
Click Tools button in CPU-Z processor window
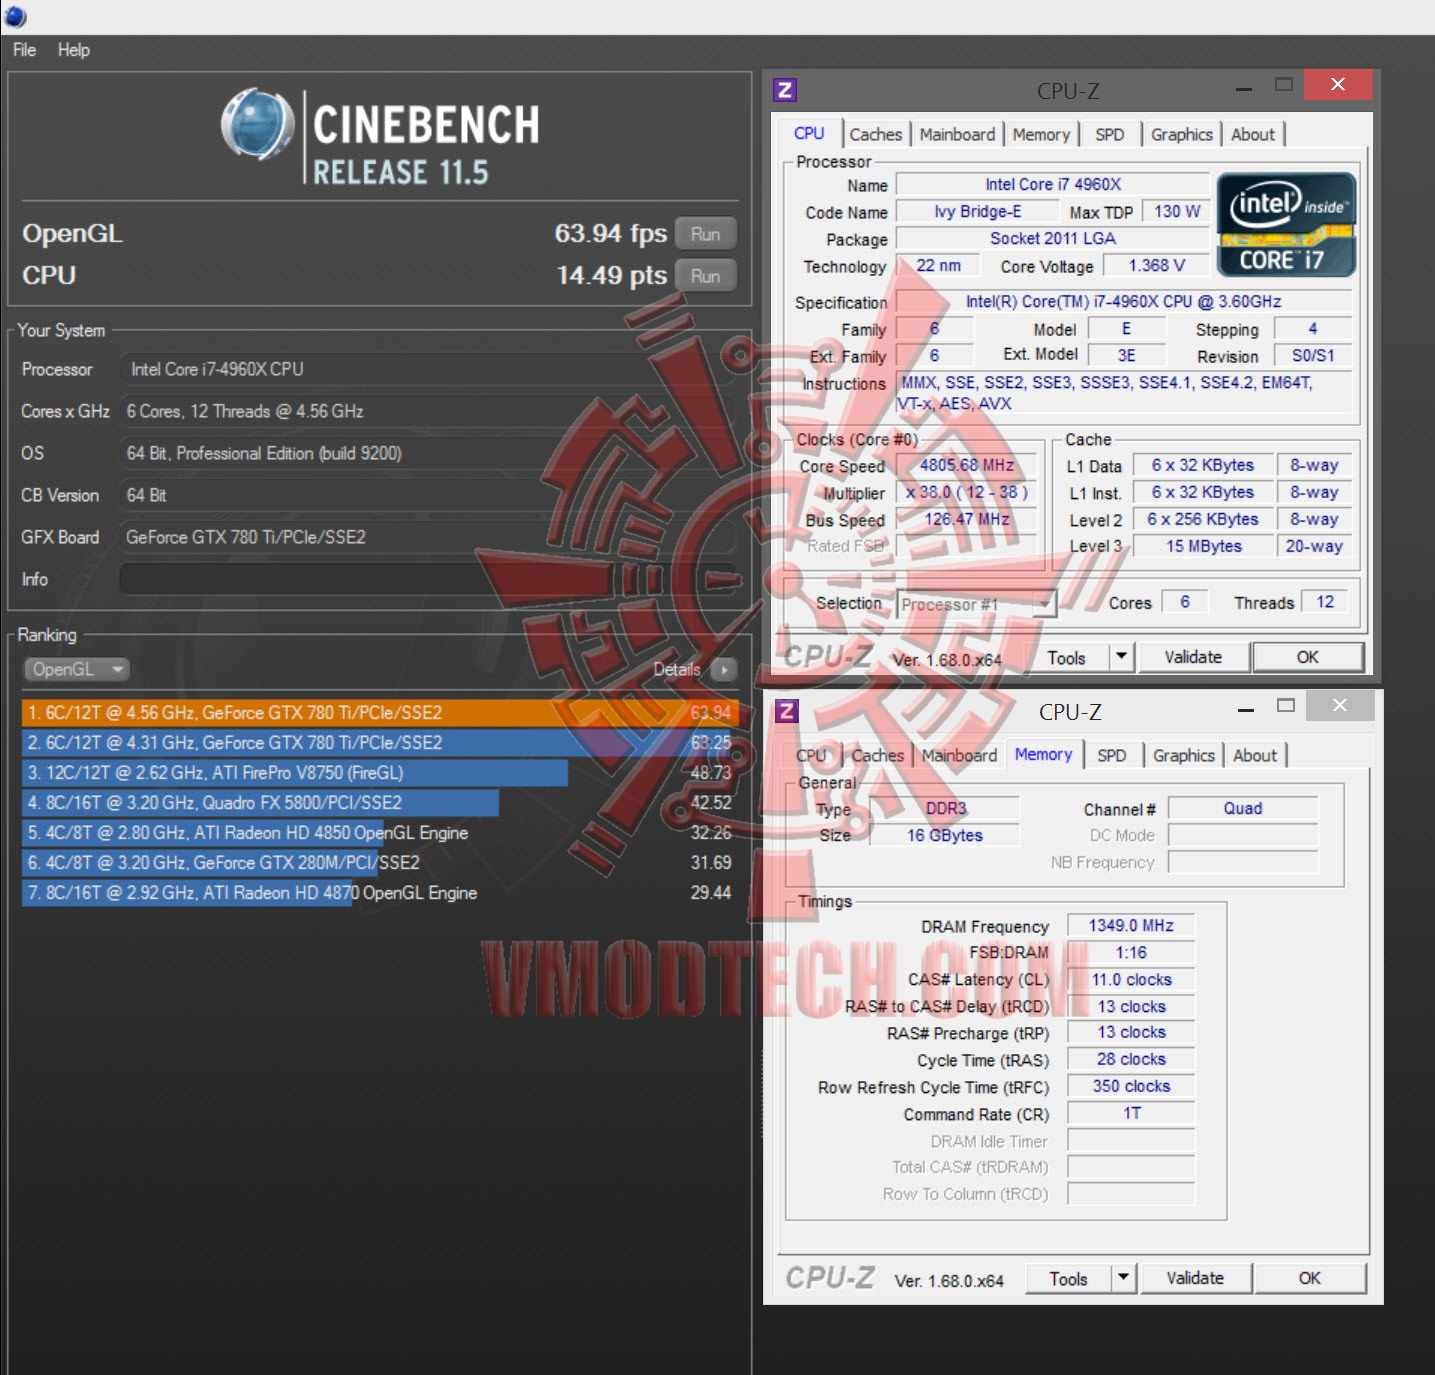pyautogui.click(x=1066, y=657)
